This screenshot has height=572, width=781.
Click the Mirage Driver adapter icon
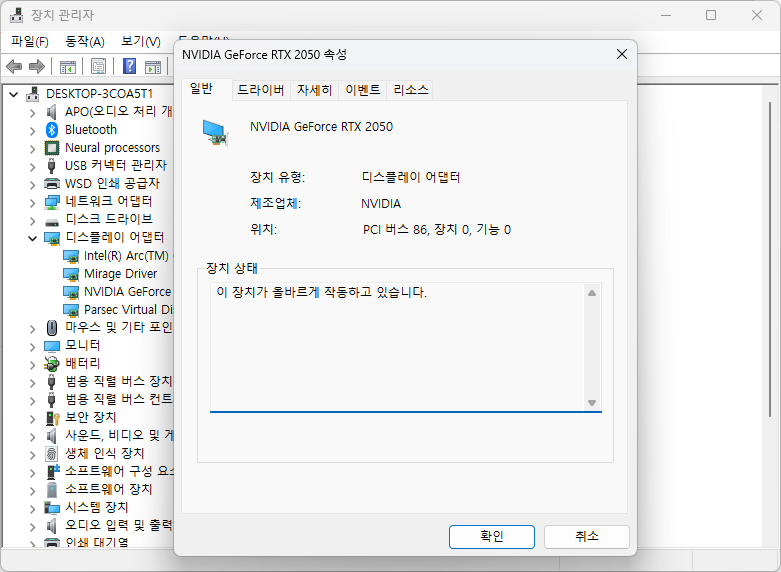click(x=71, y=274)
